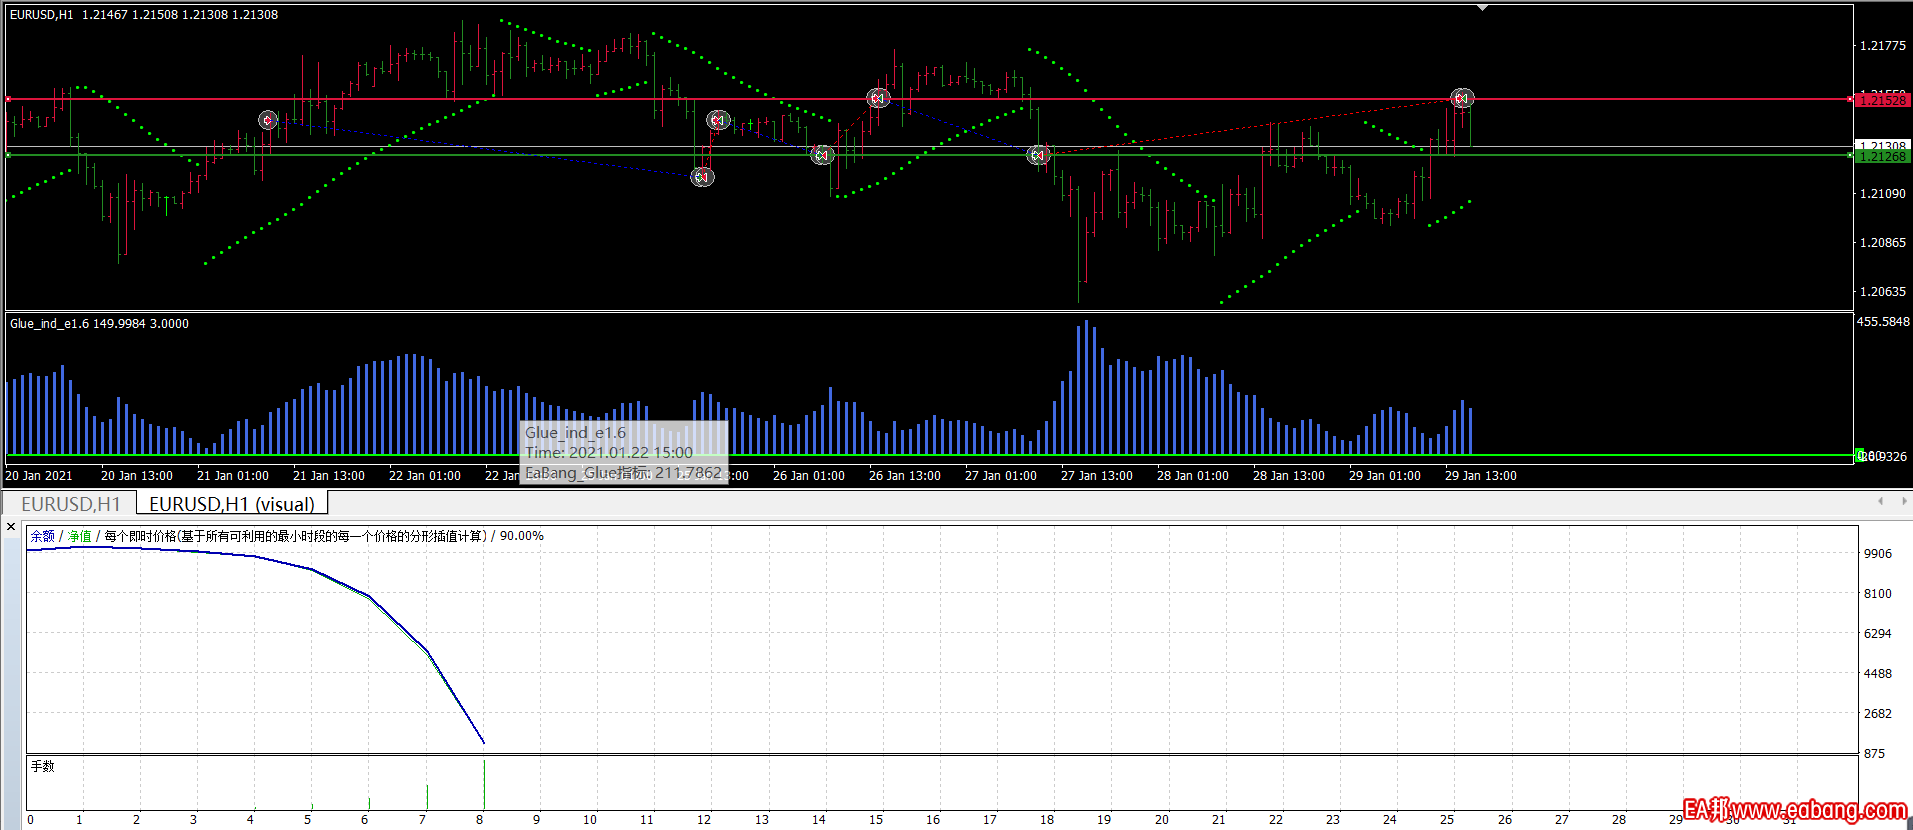Screen dimensions: 1913x830
Task: Click the trade marker at the 21 Jan 13:00 candle
Action: tap(268, 120)
